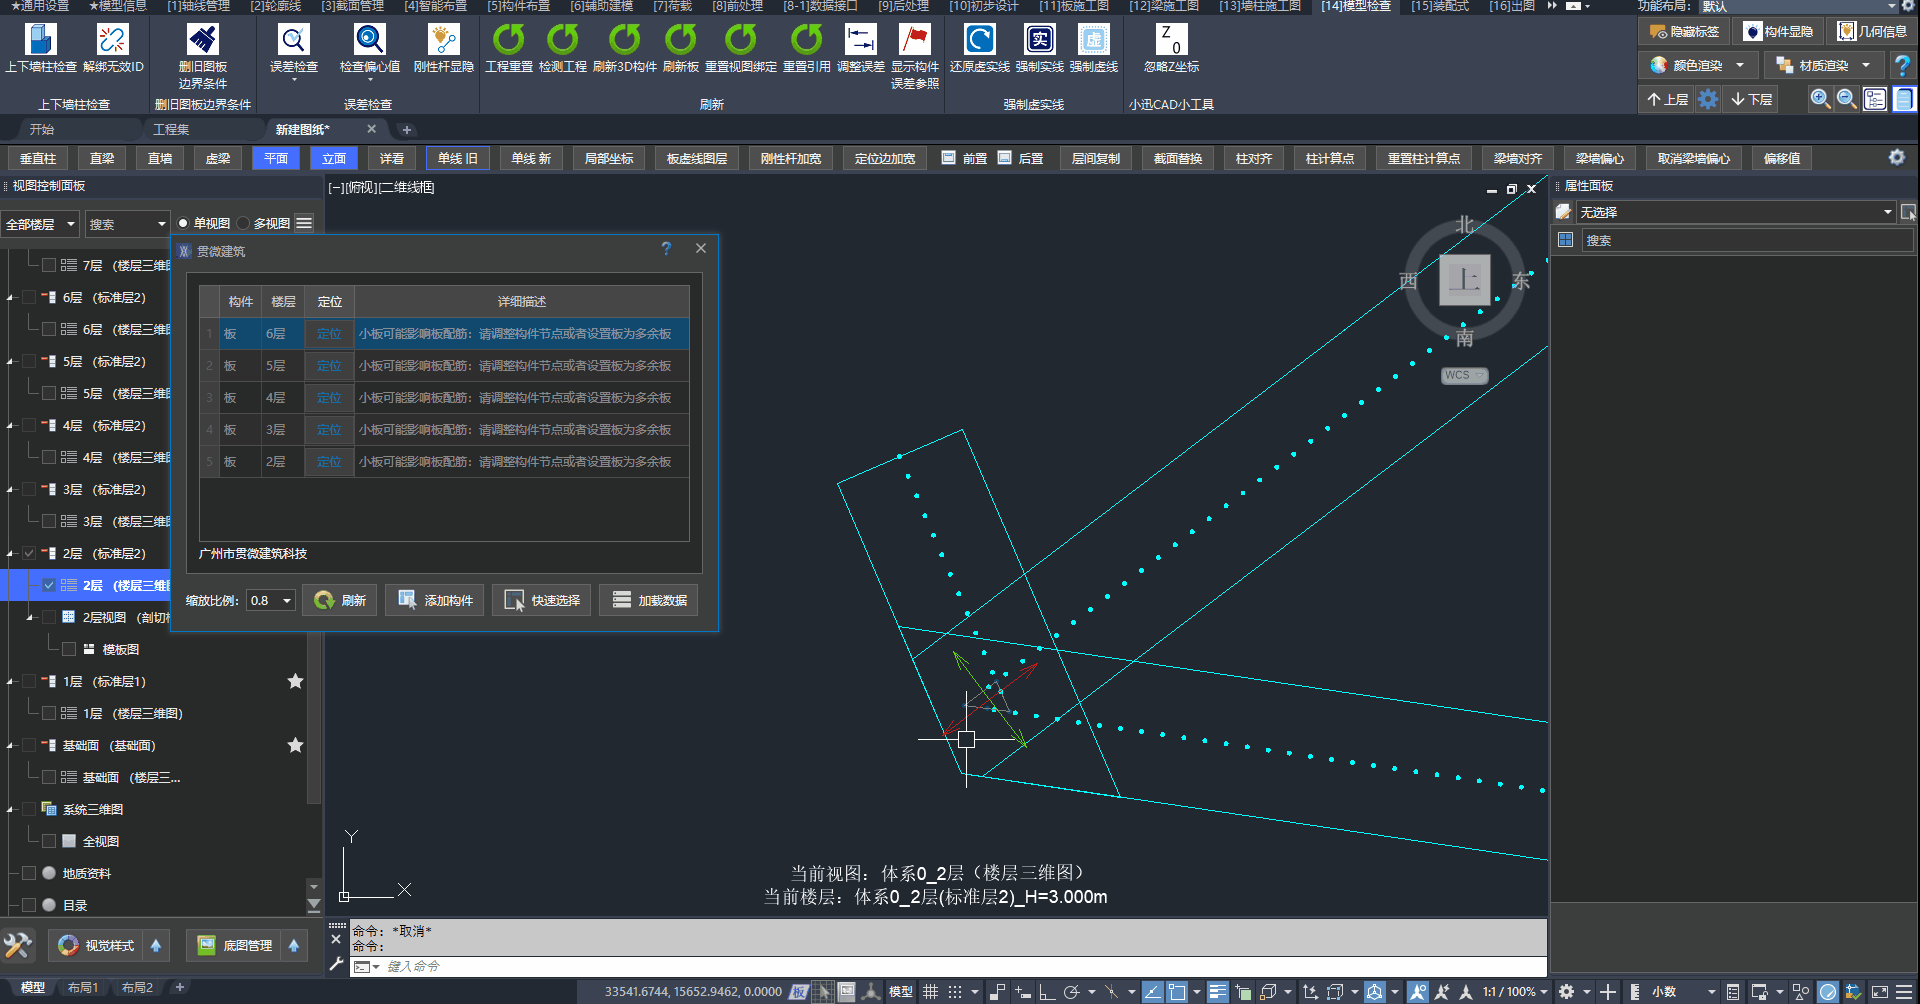The height and width of the screenshot is (1004, 1920).
Task: Check the 地质资料 checkbox
Action: tap(29, 873)
